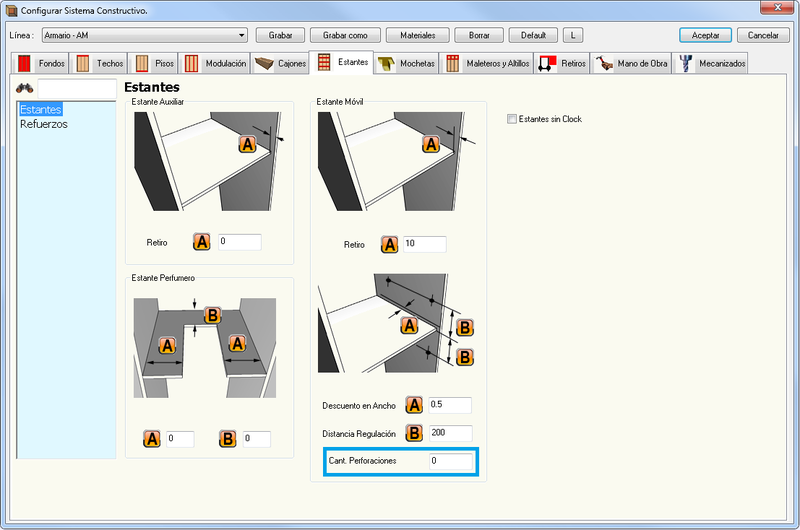Click the A badge next to Estante Auxiliar Retiro
Screen dimensions: 800x530
coord(202,242)
